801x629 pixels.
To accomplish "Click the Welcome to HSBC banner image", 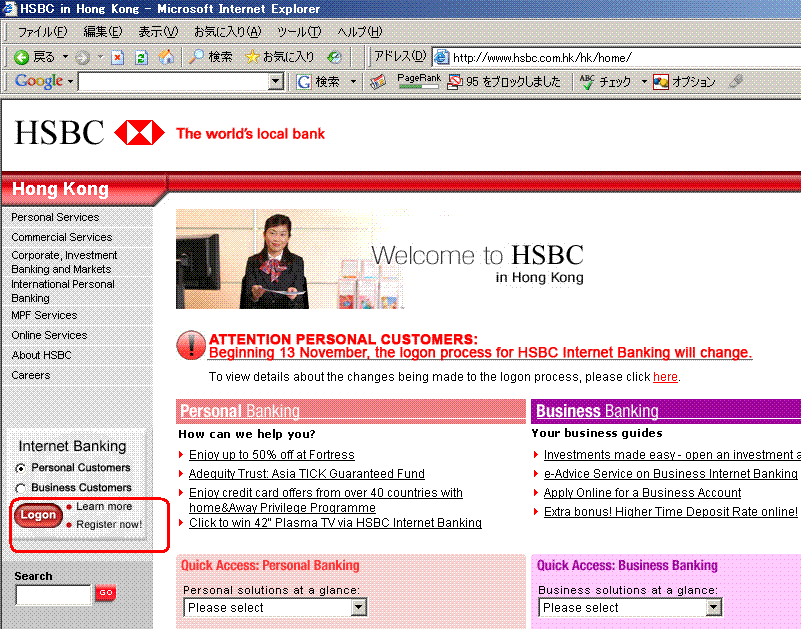I will coord(380,259).
